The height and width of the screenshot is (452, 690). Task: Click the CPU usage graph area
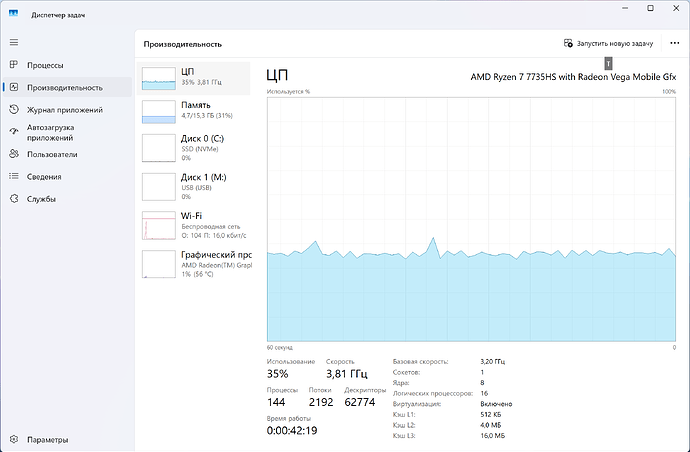(471, 218)
